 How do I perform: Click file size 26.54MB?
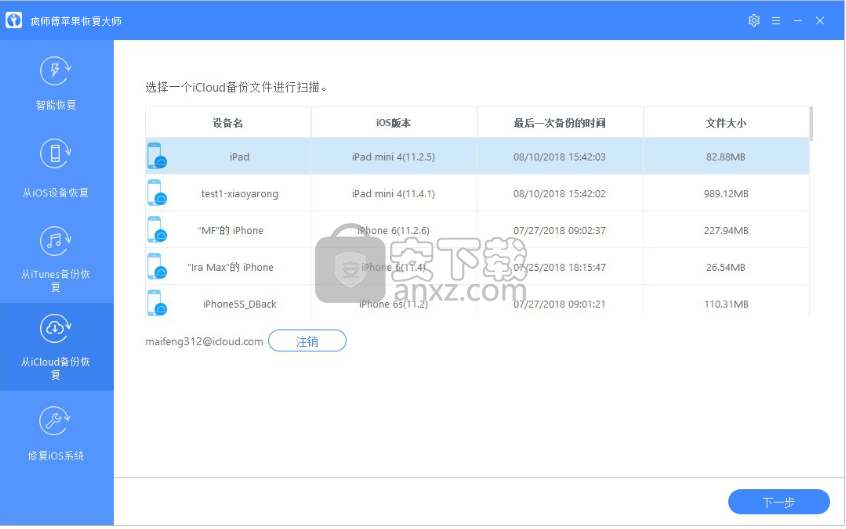[x=726, y=267]
